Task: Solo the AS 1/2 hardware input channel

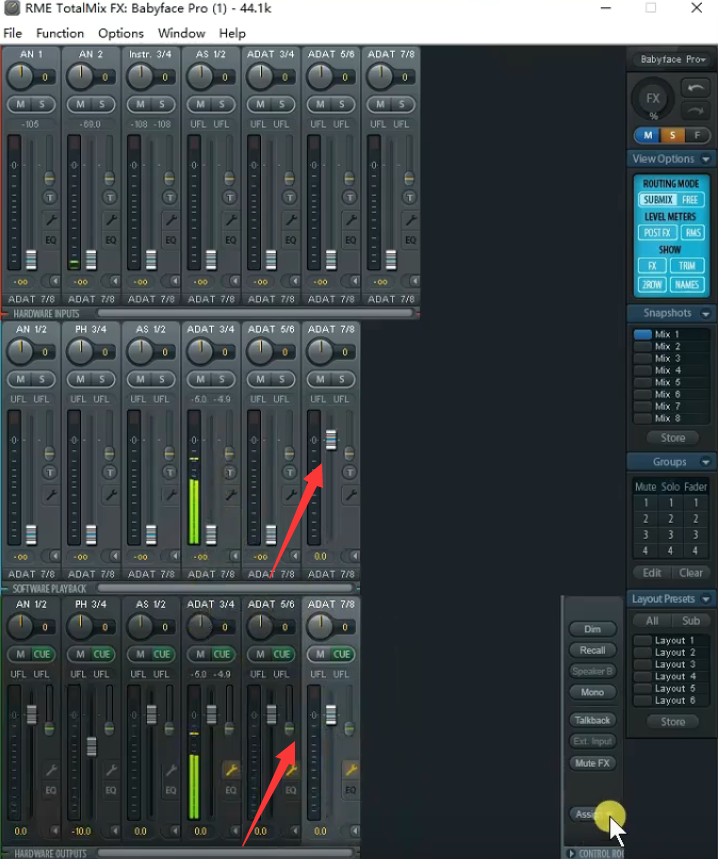Action: pyautogui.click(x=222, y=104)
